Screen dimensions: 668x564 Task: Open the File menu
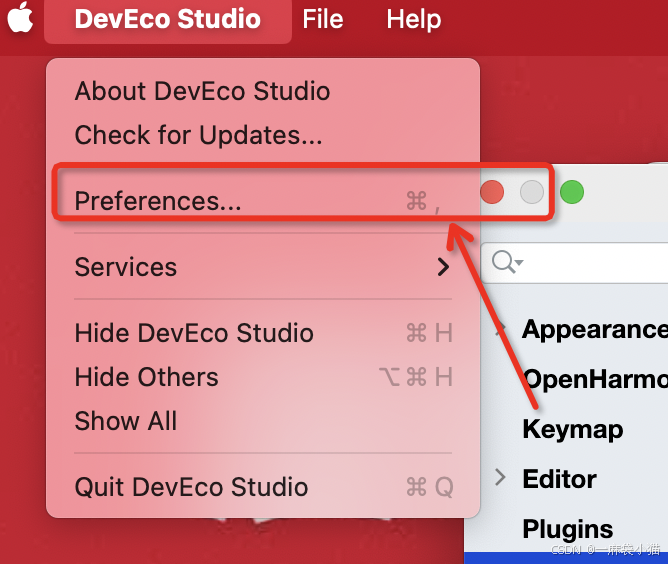(322, 19)
